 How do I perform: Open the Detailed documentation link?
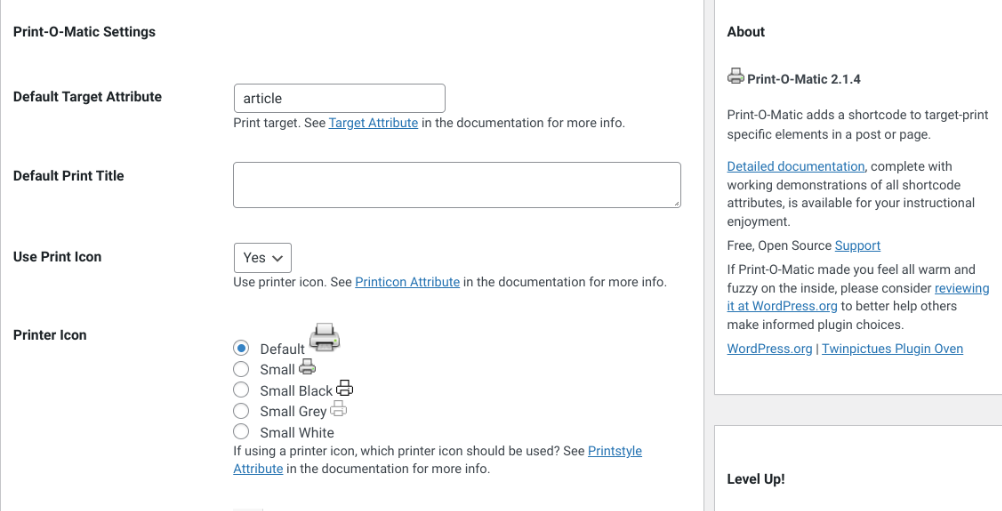pyautogui.click(x=796, y=166)
